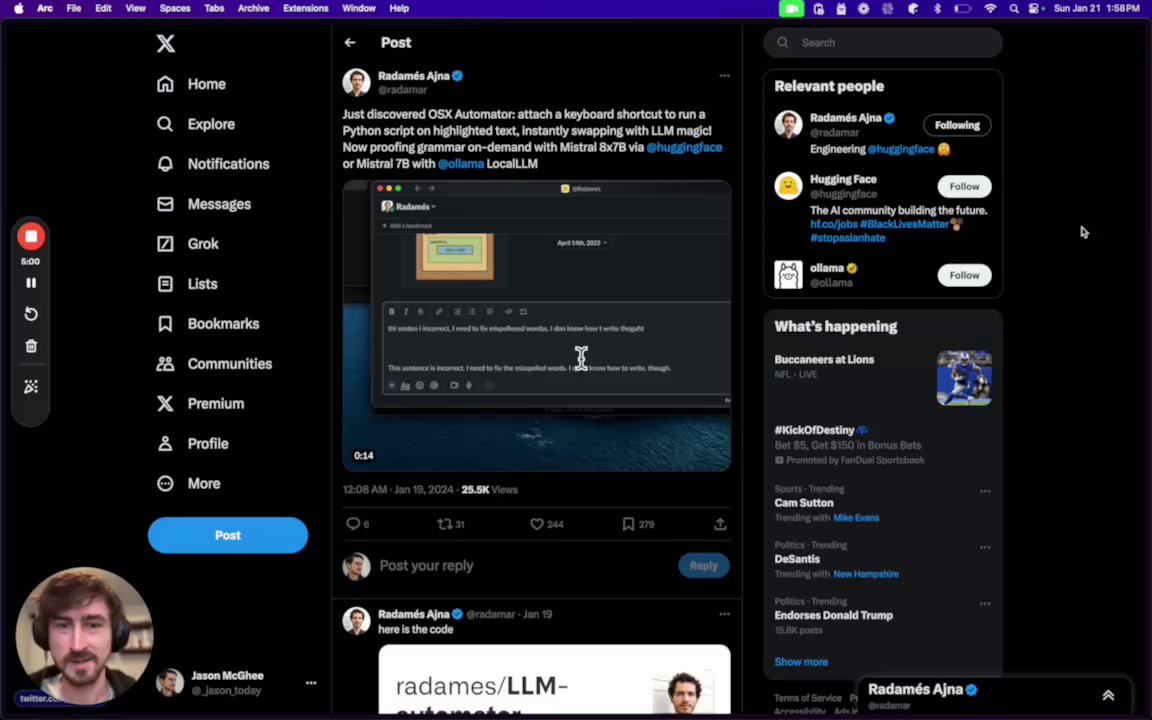The height and width of the screenshot is (720, 1152).
Task: Click the blue Post button
Action: (228, 535)
